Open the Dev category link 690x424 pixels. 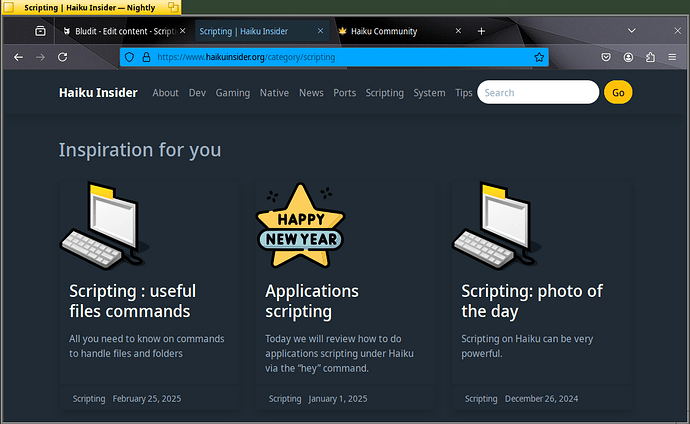tap(197, 93)
